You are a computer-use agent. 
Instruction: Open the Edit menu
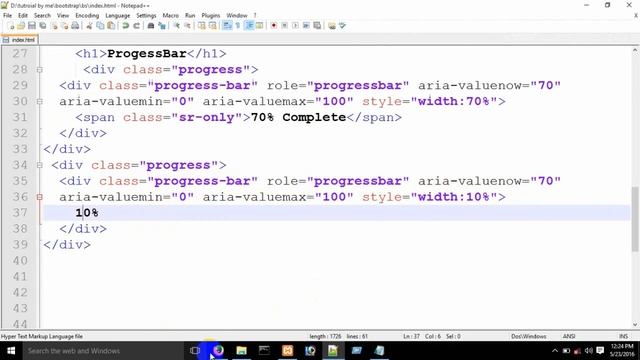(23, 16)
